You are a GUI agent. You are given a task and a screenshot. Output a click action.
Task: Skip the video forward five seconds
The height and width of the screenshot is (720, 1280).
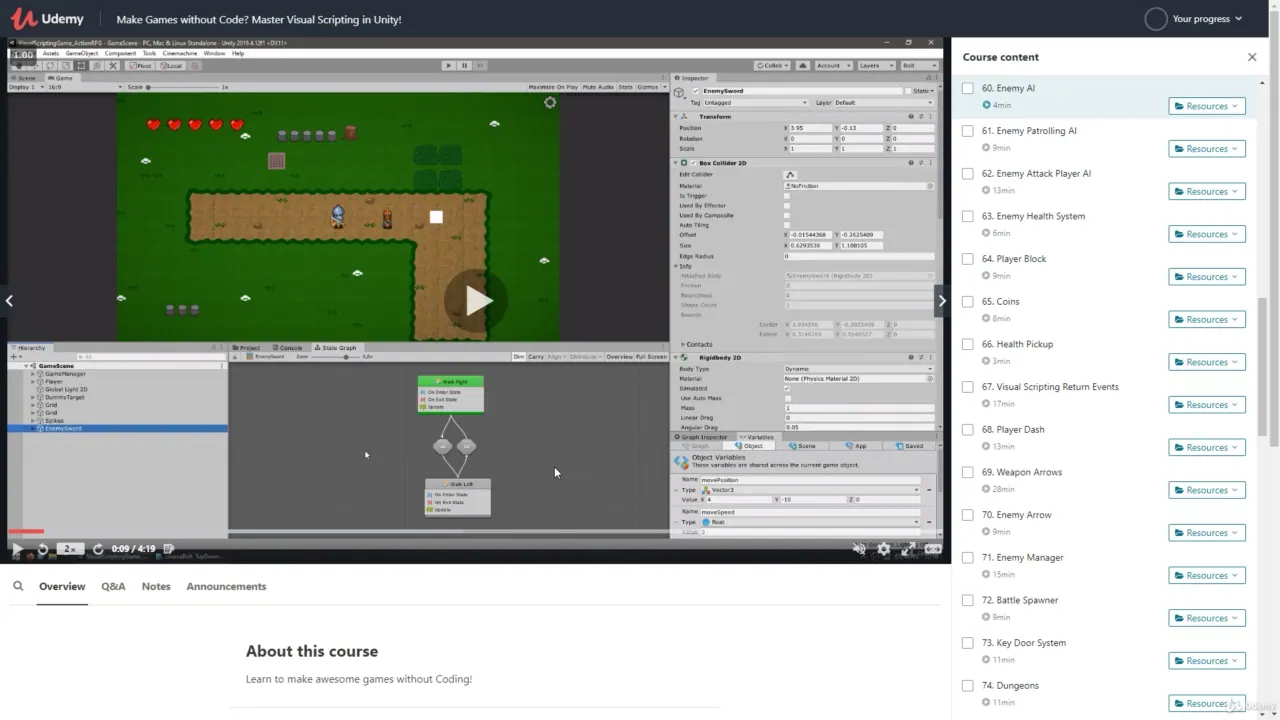[98, 548]
